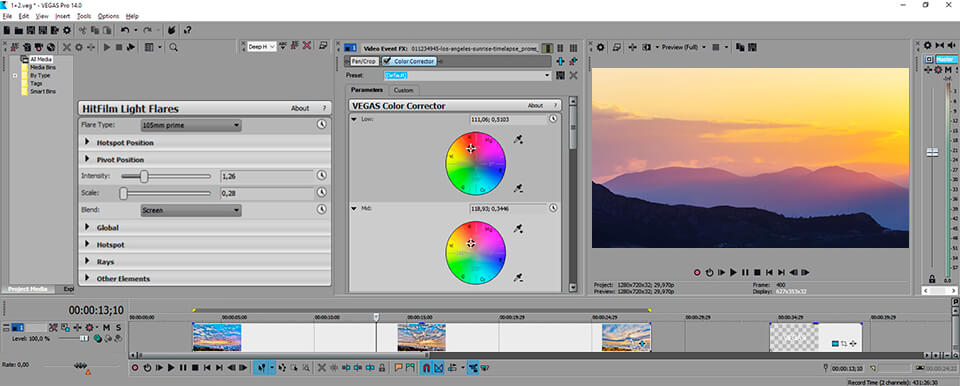This screenshot has height=386, width=960.
Task: Select the Media Bins tree item
Action: tap(43, 67)
